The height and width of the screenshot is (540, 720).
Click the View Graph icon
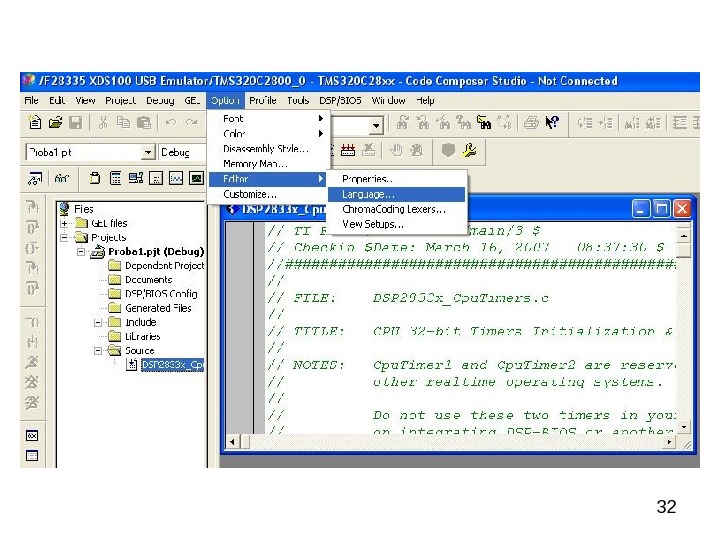(x=176, y=178)
